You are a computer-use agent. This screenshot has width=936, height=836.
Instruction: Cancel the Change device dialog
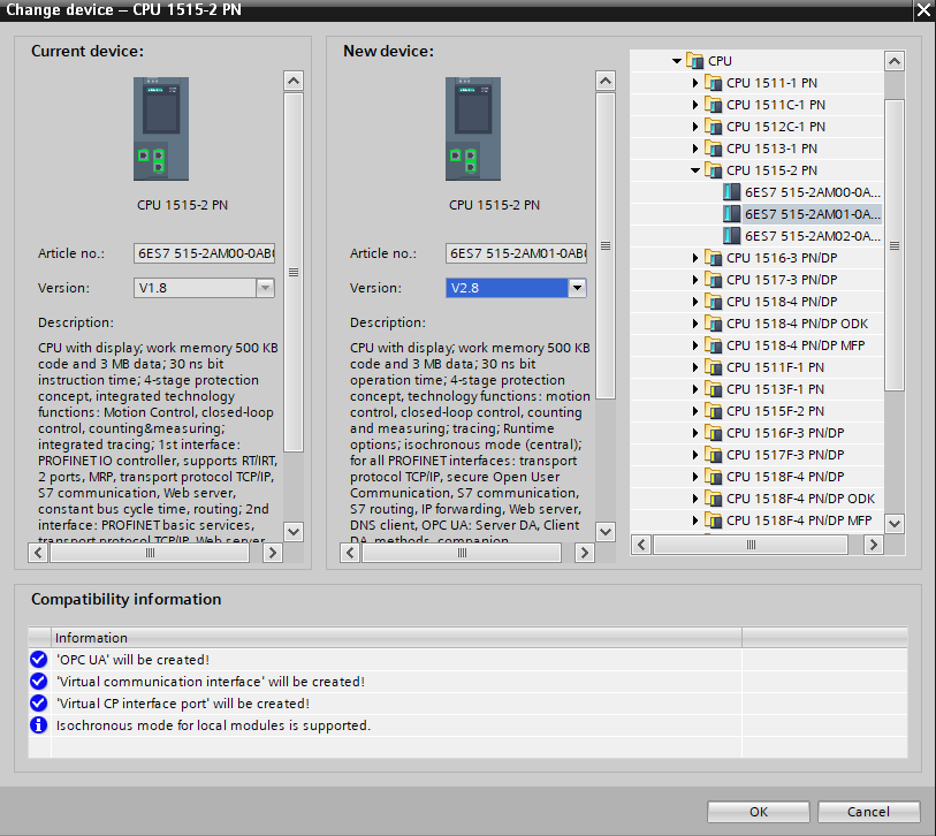pyautogui.click(x=869, y=812)
